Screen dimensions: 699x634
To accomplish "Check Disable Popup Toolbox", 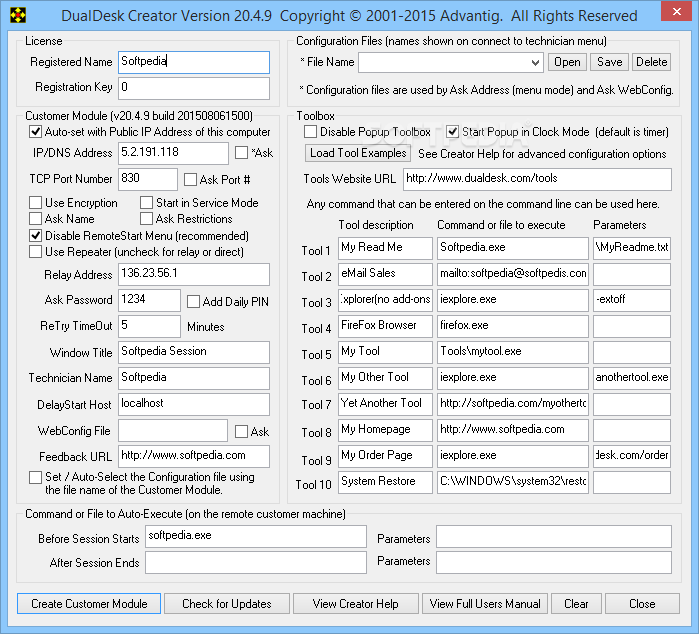I will [x=310, y=132].
